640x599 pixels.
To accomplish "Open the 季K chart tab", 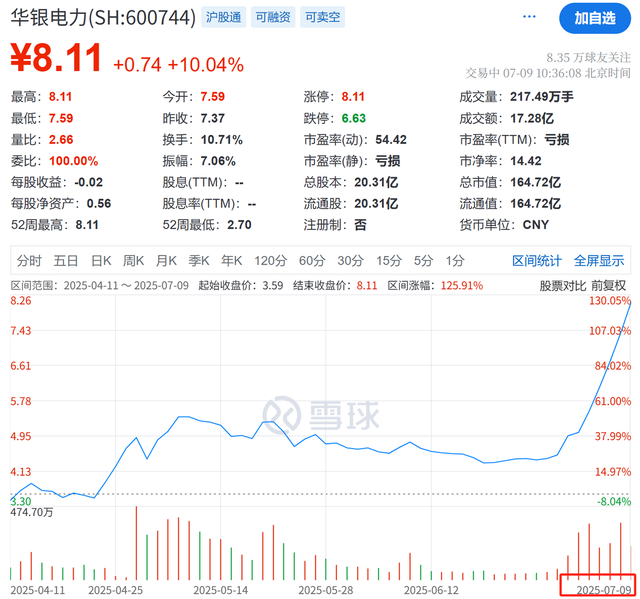I will [x=199, y=260].
